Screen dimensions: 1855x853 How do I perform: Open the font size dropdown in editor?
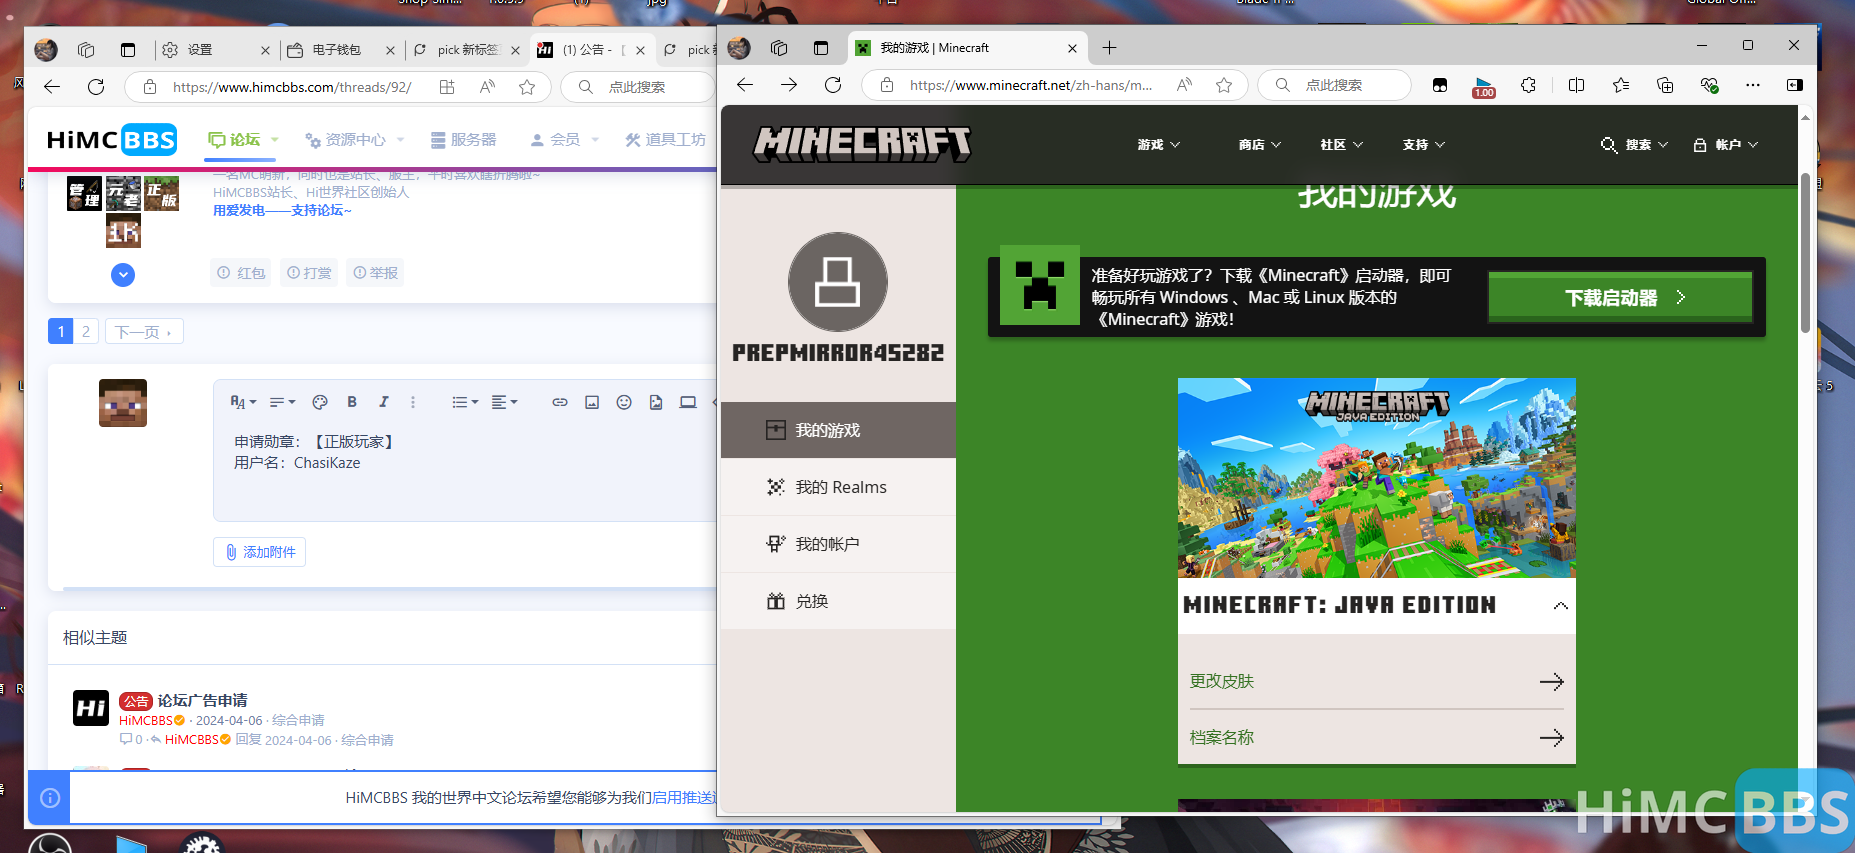[243, 402]
